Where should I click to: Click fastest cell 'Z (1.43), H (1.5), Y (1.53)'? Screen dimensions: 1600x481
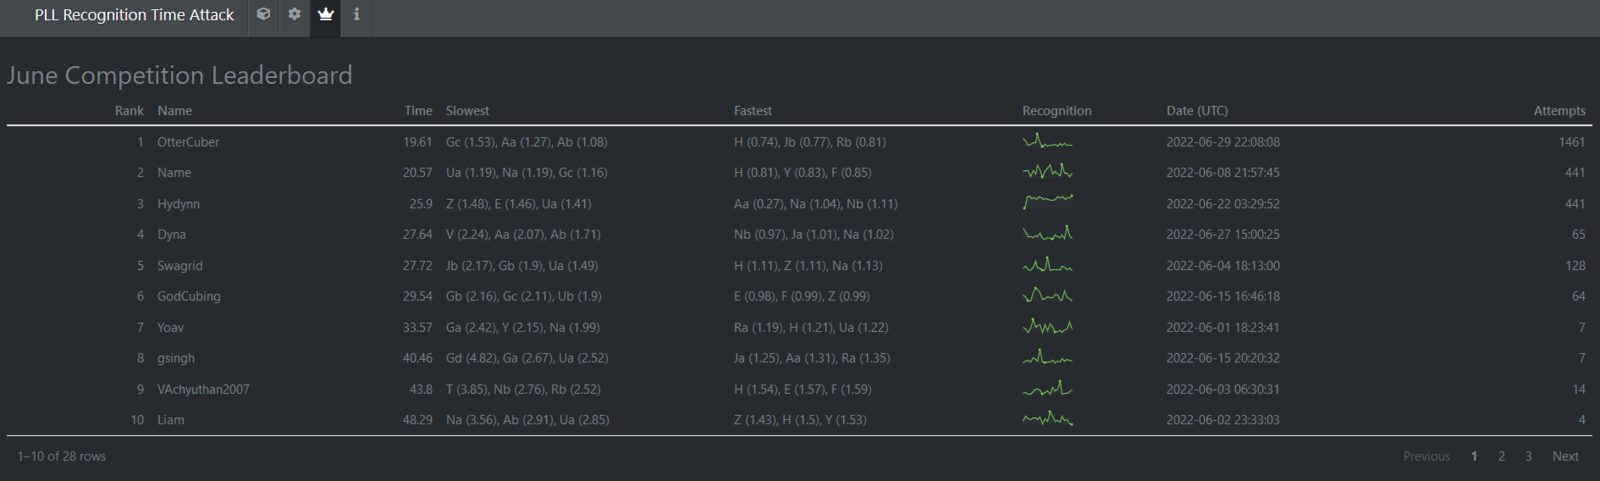pyautogui.click(x=800, y=420)
